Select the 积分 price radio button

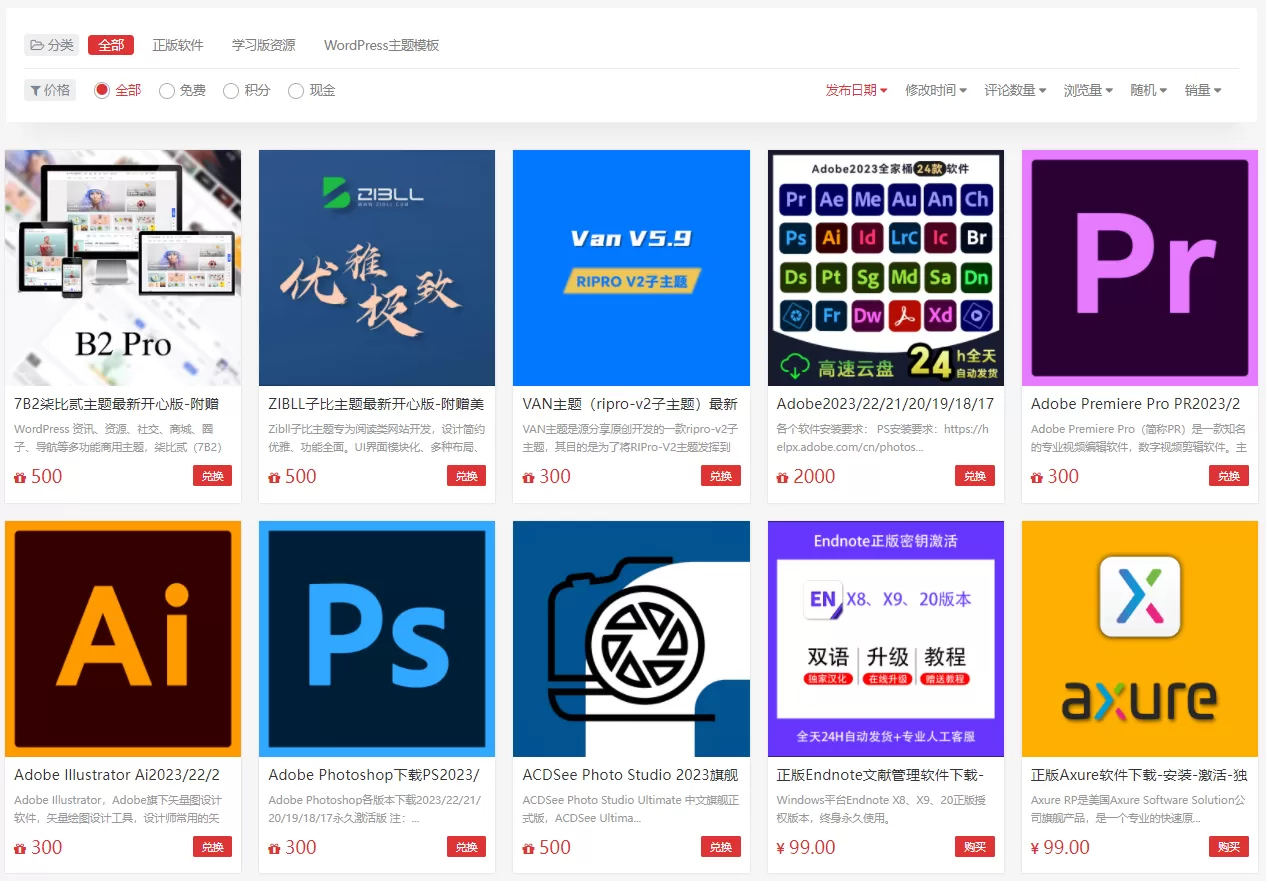pyautogui.click(x=231, y=91)
